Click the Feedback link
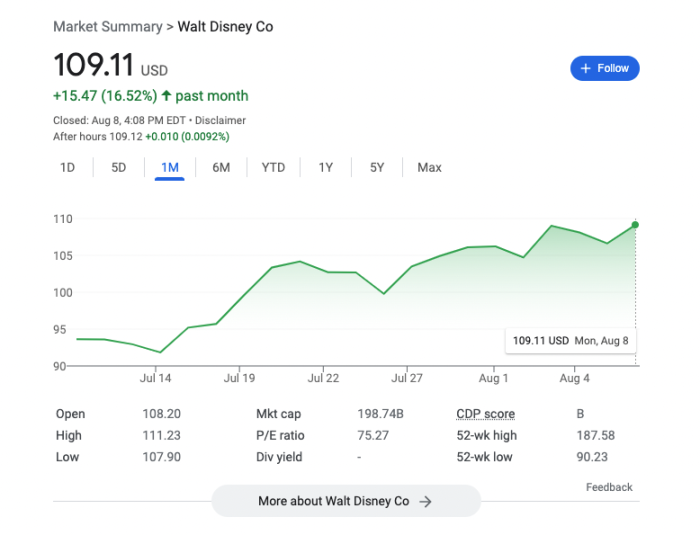This screenshot has height=535, width=700. (609, 487)
